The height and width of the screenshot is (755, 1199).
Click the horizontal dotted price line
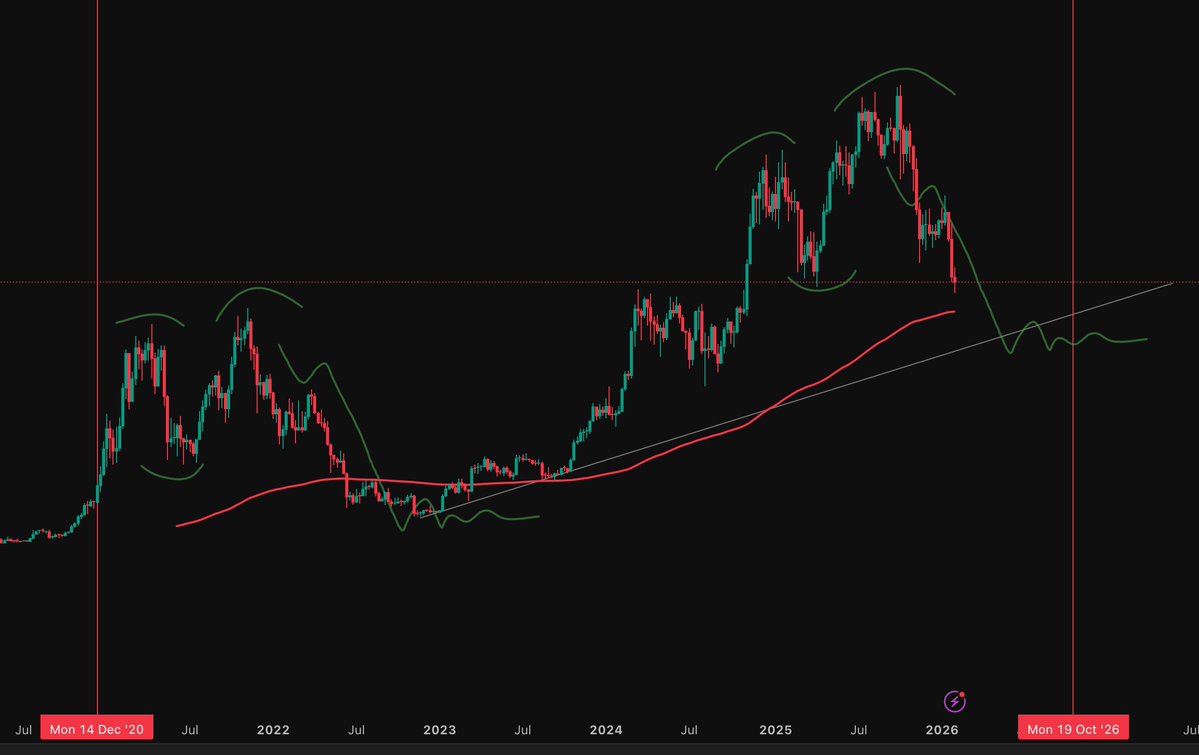(400, 283)
